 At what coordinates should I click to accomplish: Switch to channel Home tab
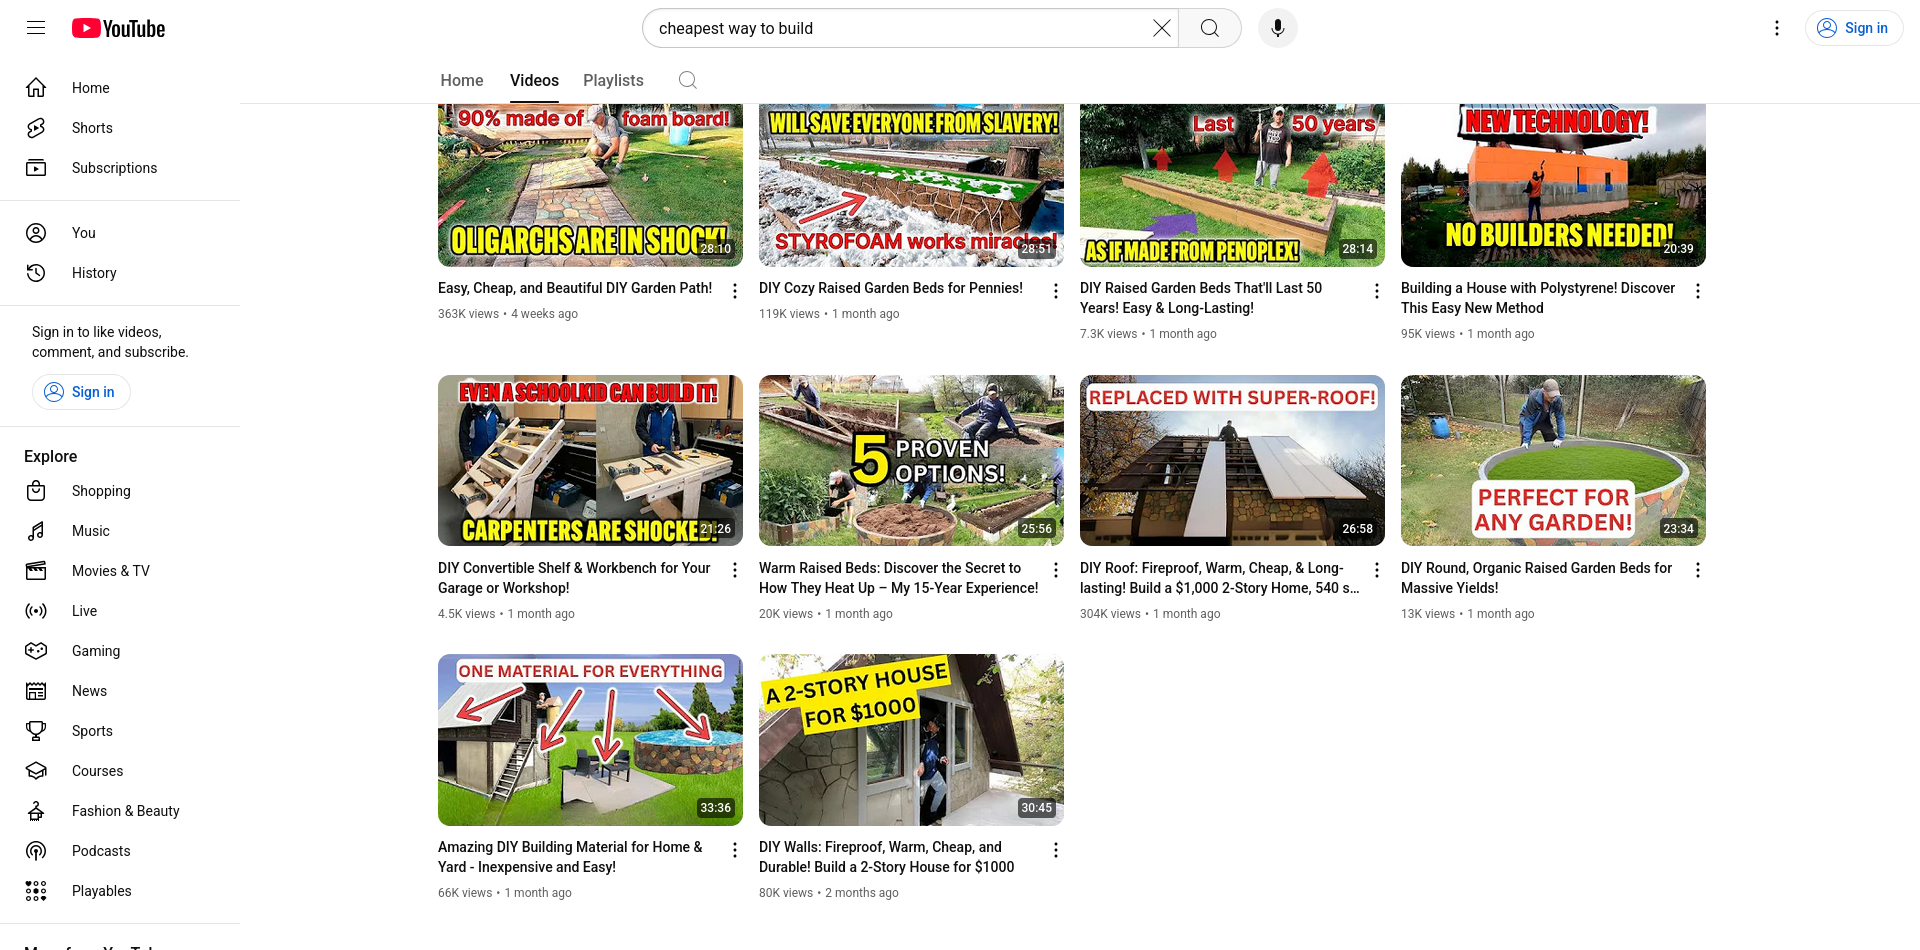coord(462,80)
